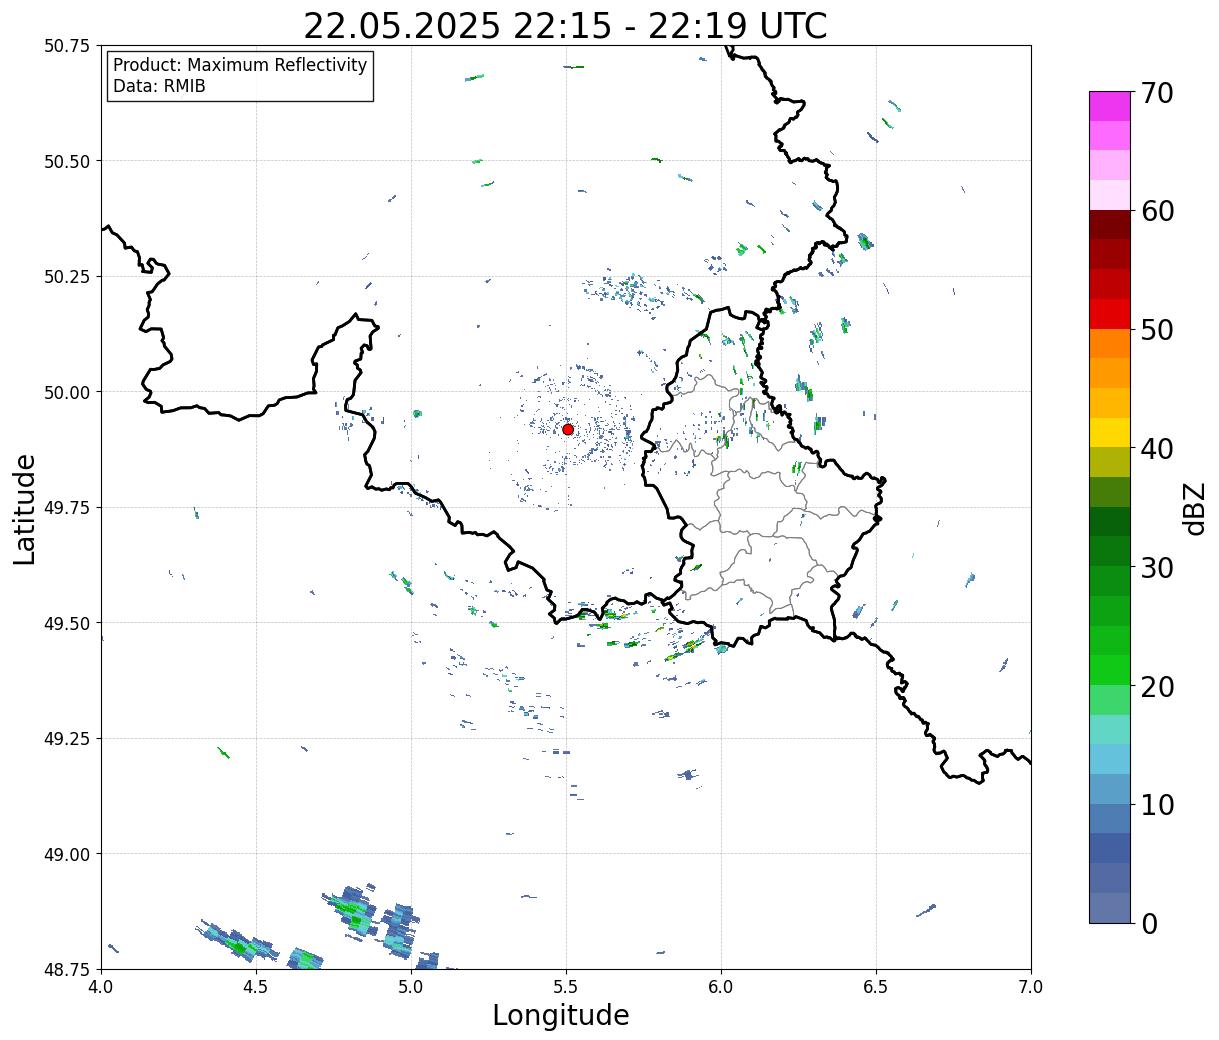Click latitude tick label 50.75
The height and width of the screenshot is (1040, 1219).
point(66,46)
